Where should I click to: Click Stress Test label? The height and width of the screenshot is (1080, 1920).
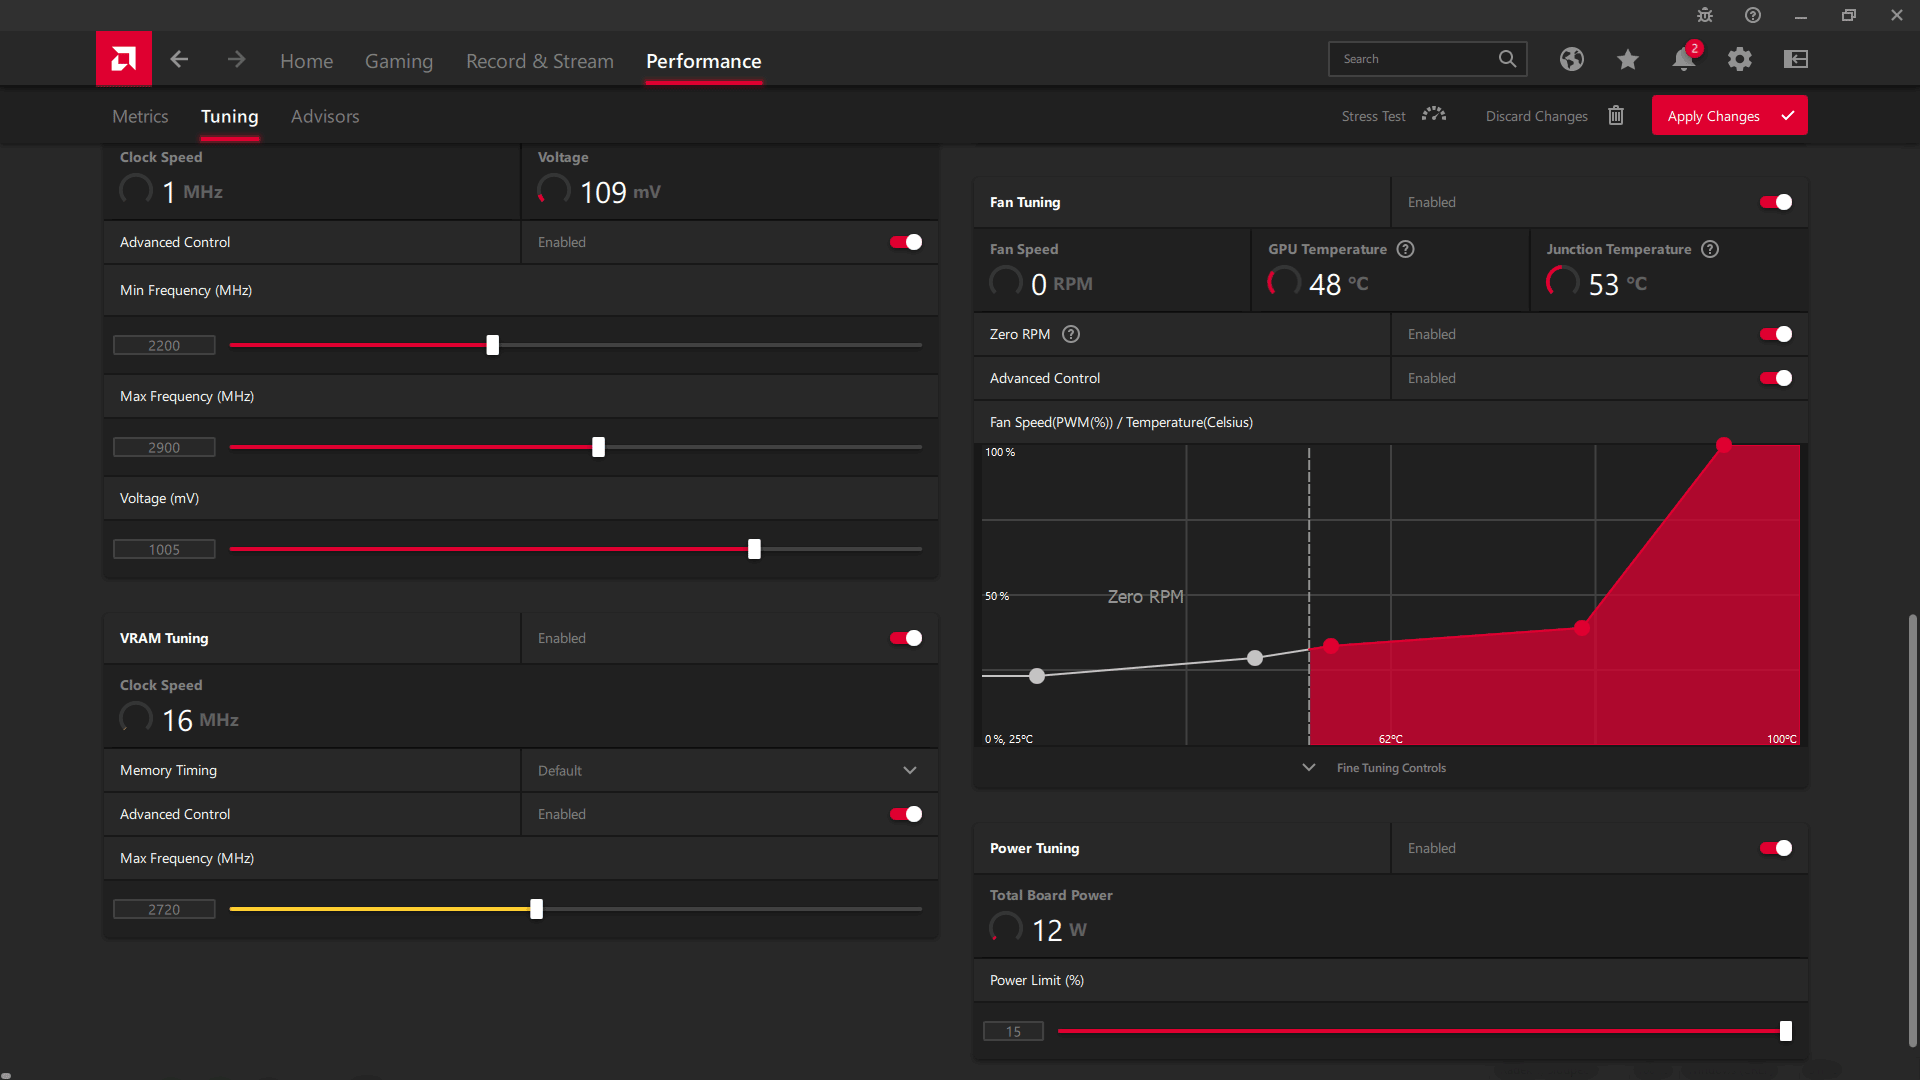(1373, 116)
